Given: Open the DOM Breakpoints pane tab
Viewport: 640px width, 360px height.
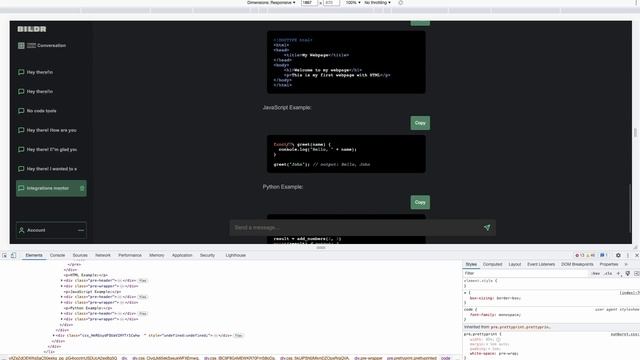Looking at the screenshot, I should coord(577,264).
